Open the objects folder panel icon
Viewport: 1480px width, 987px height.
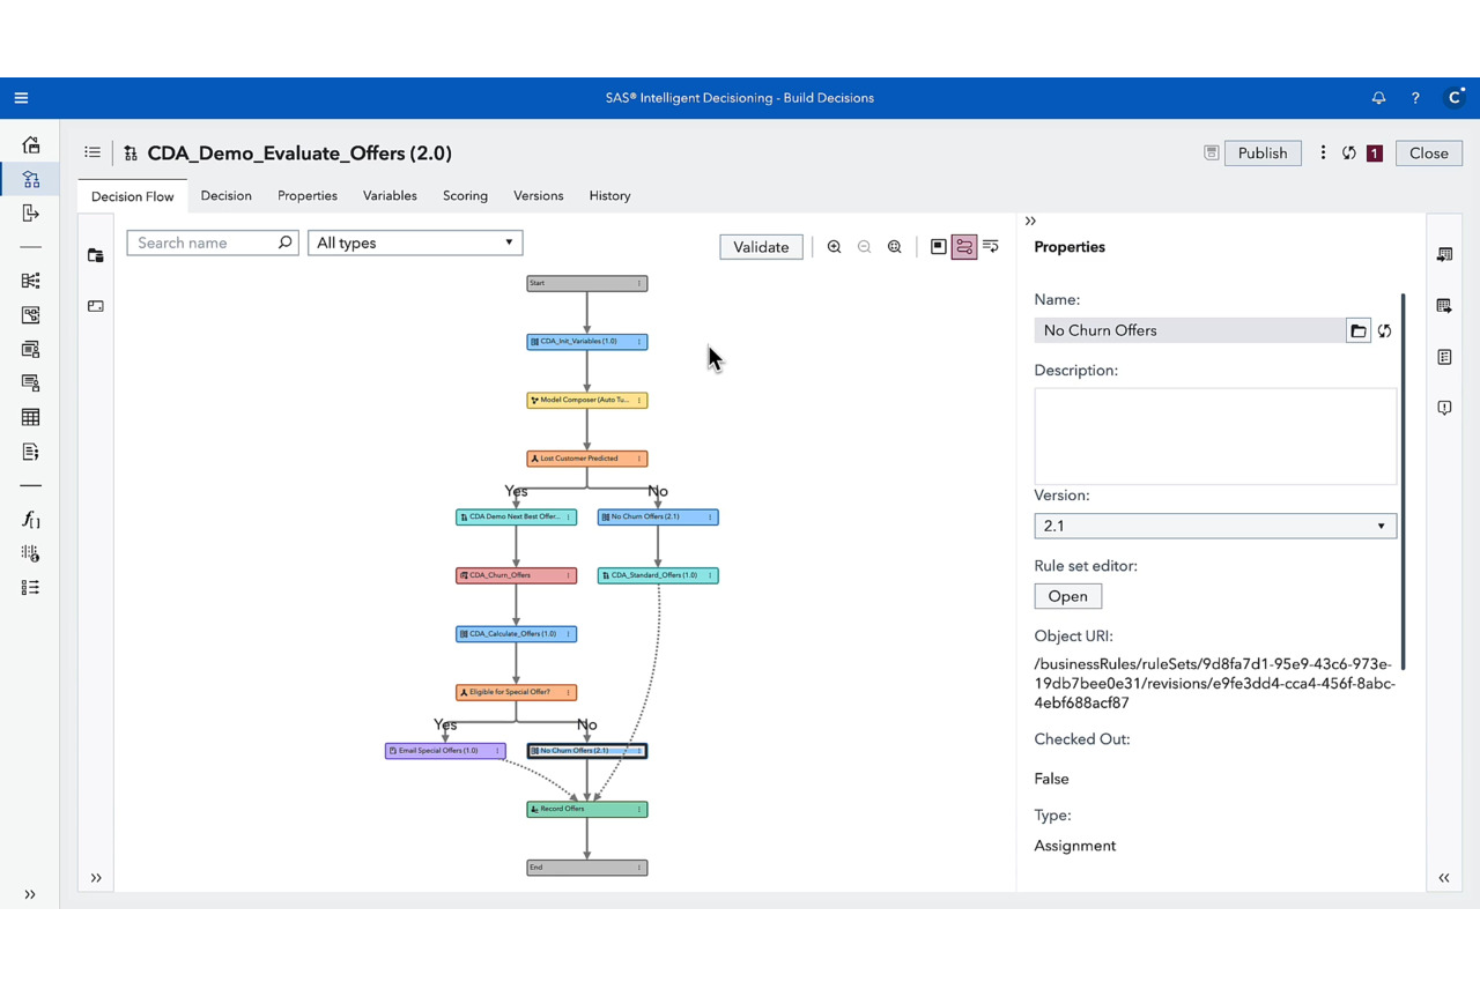(96, 256)
